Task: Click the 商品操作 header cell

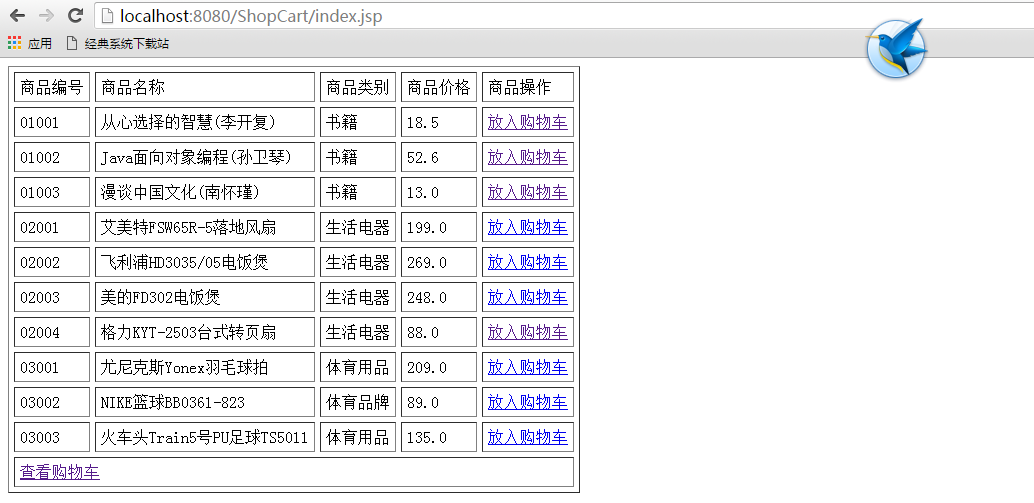Action: (528, 87)
